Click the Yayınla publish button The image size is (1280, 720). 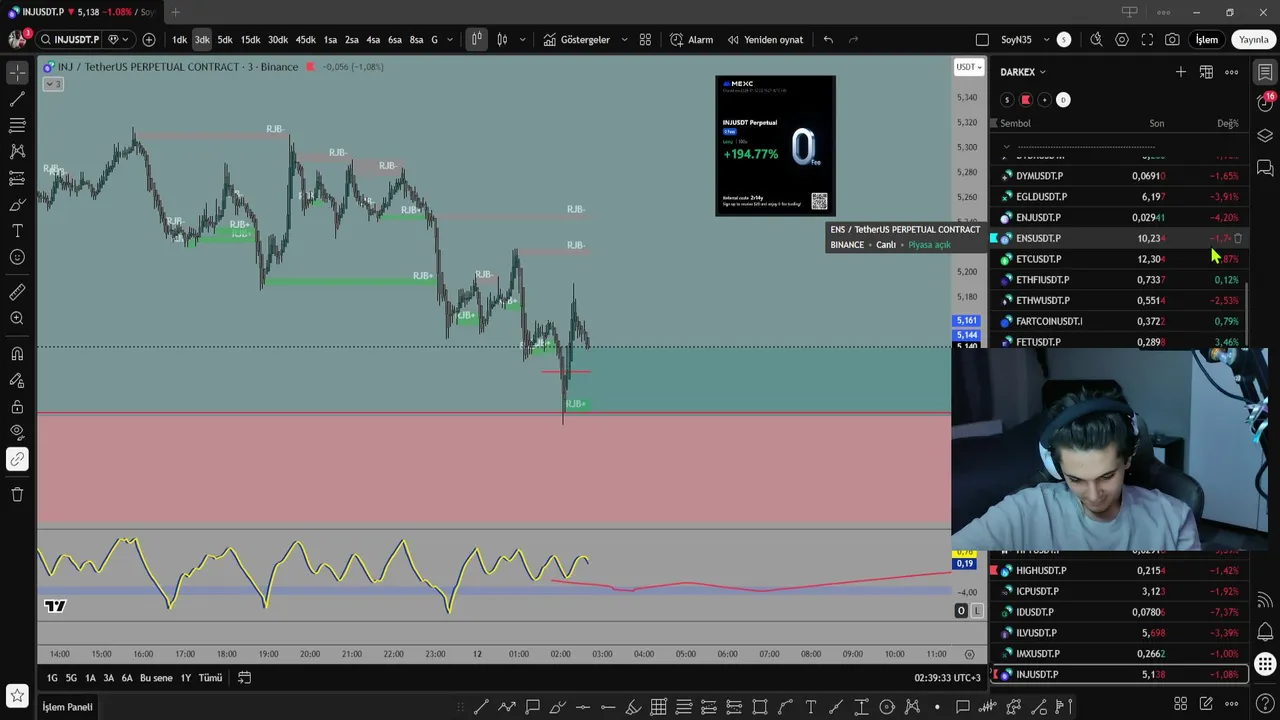(1254, 40)
